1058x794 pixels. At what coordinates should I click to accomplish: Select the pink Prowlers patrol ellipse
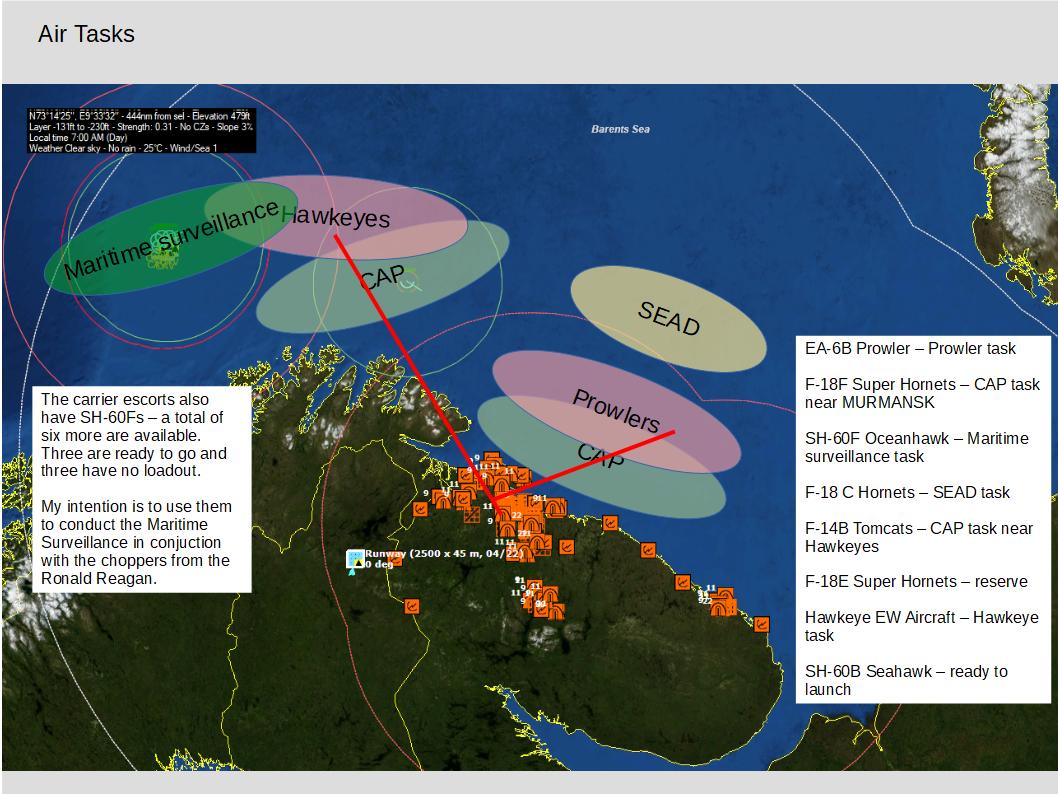(x=616, y=411)
